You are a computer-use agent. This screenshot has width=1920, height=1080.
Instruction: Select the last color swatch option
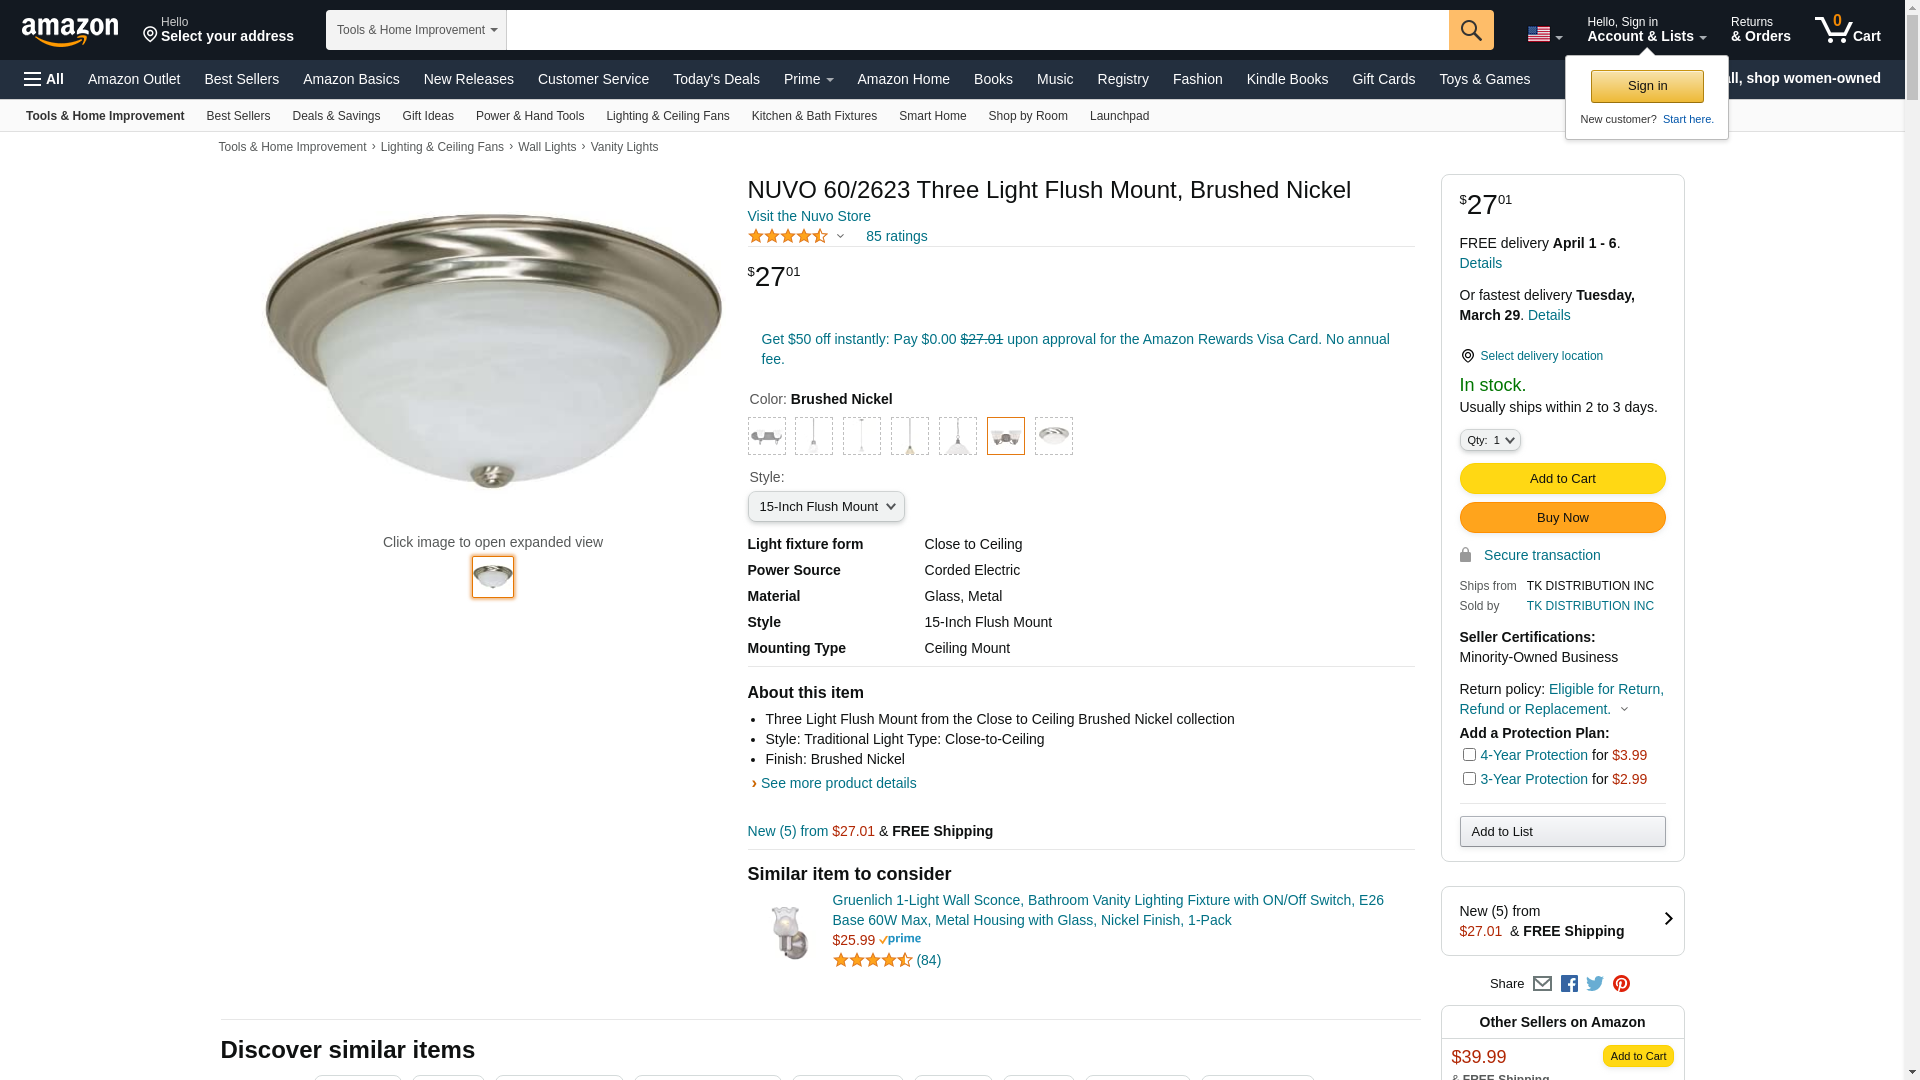click(1053, 436)
